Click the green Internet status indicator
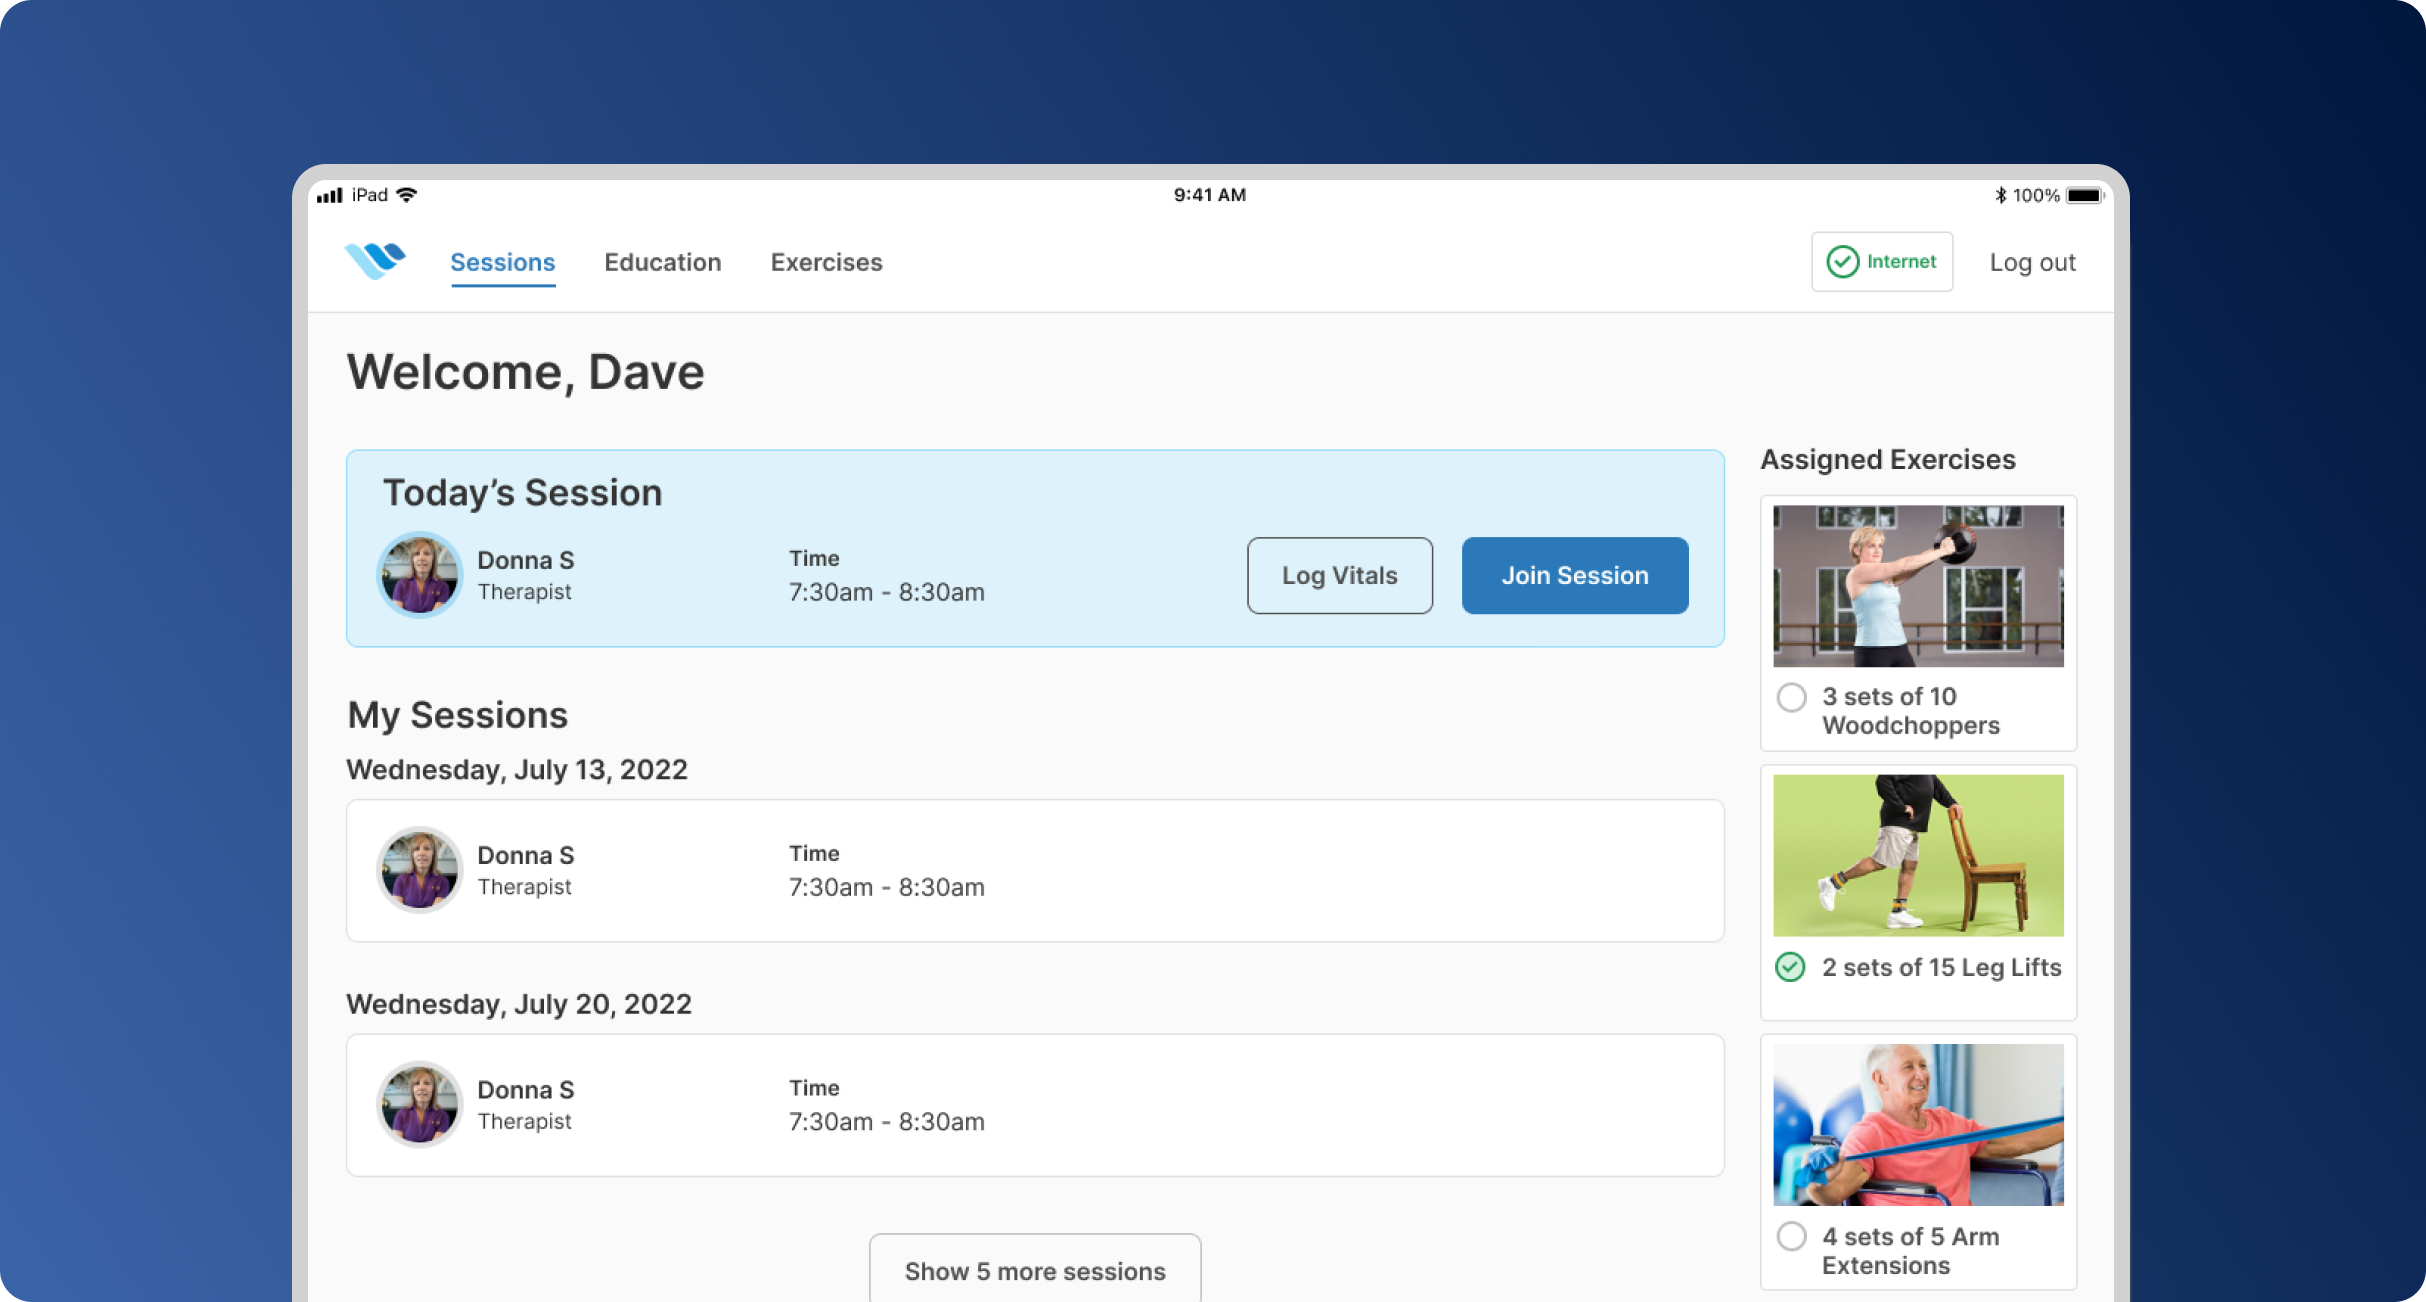Screen dimensions: 2426x1302 pos(1881,261)
